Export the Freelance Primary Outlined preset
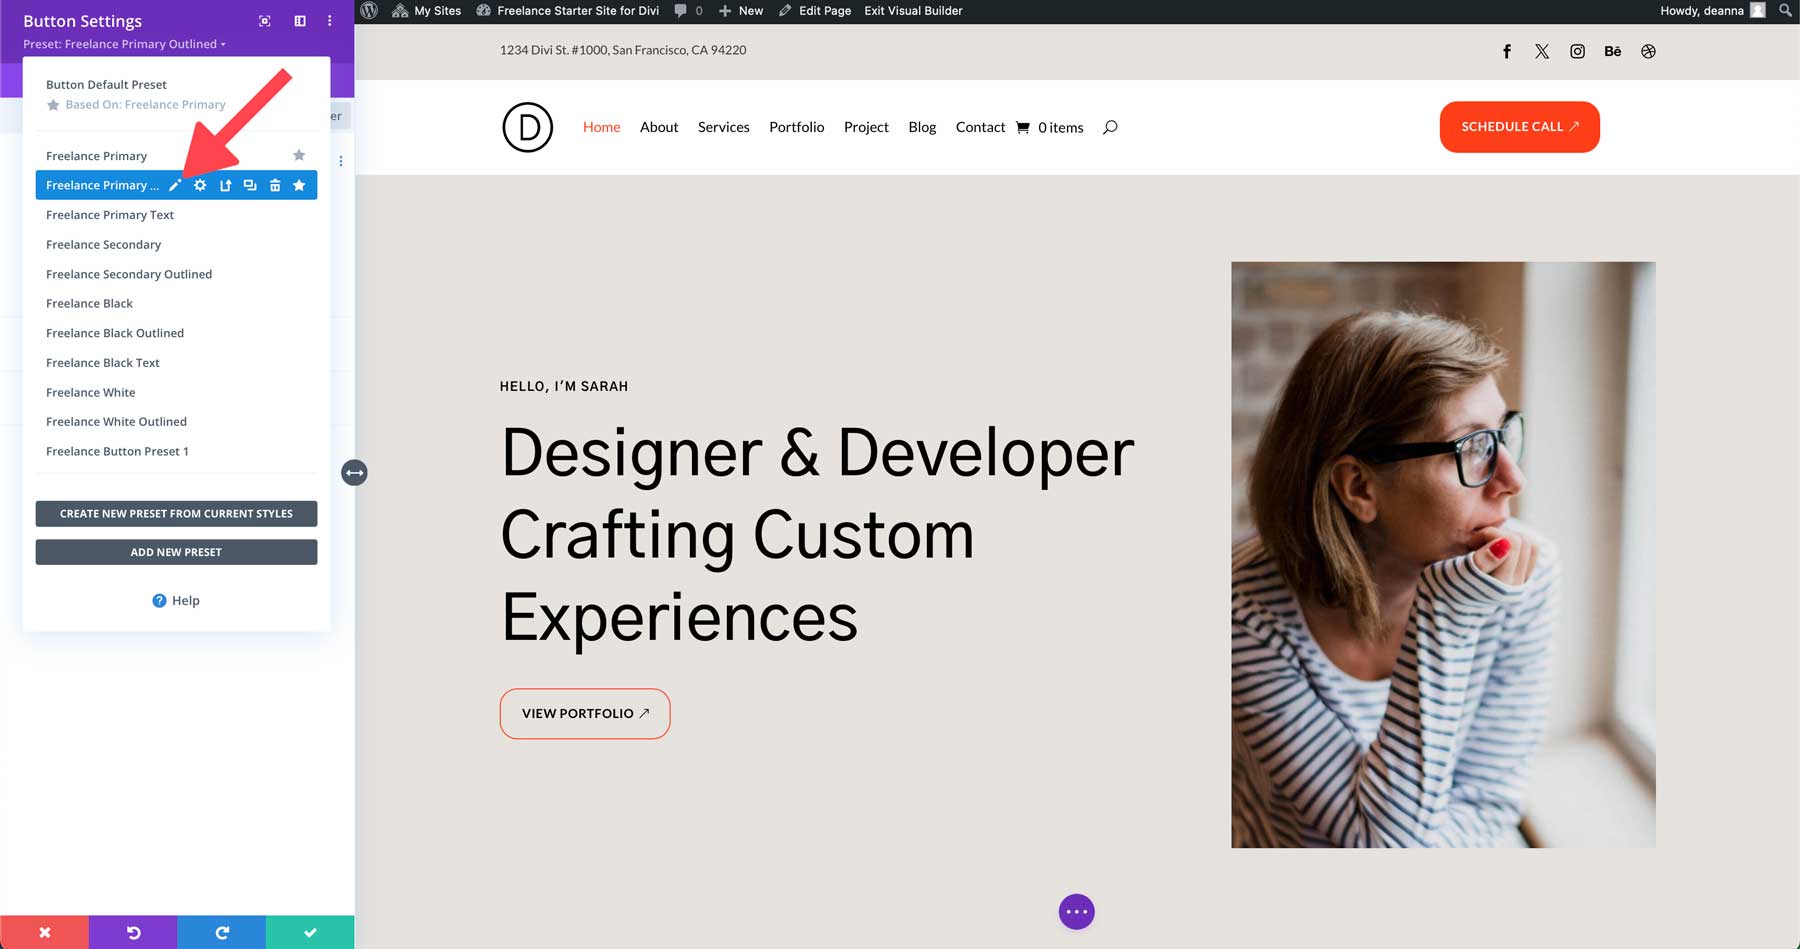 [225, 185]
